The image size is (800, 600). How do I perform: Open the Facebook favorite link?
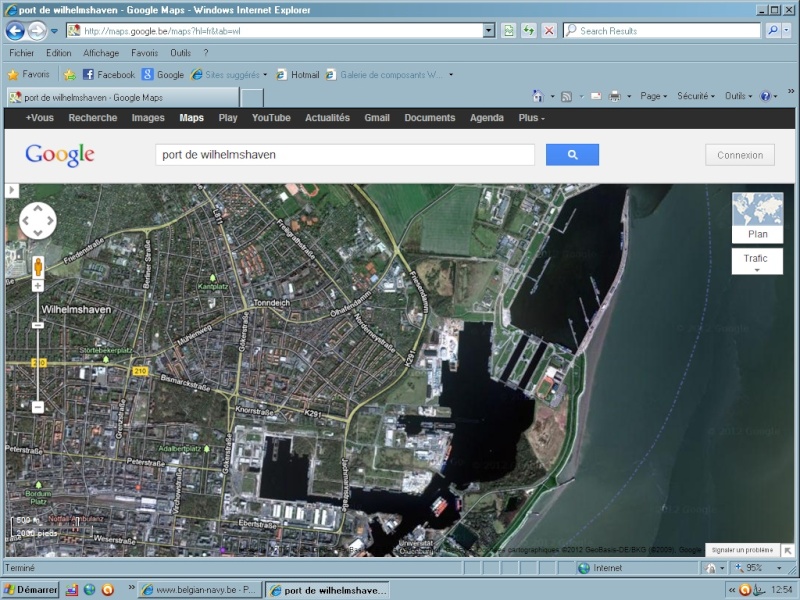click(x=109, y=74)
